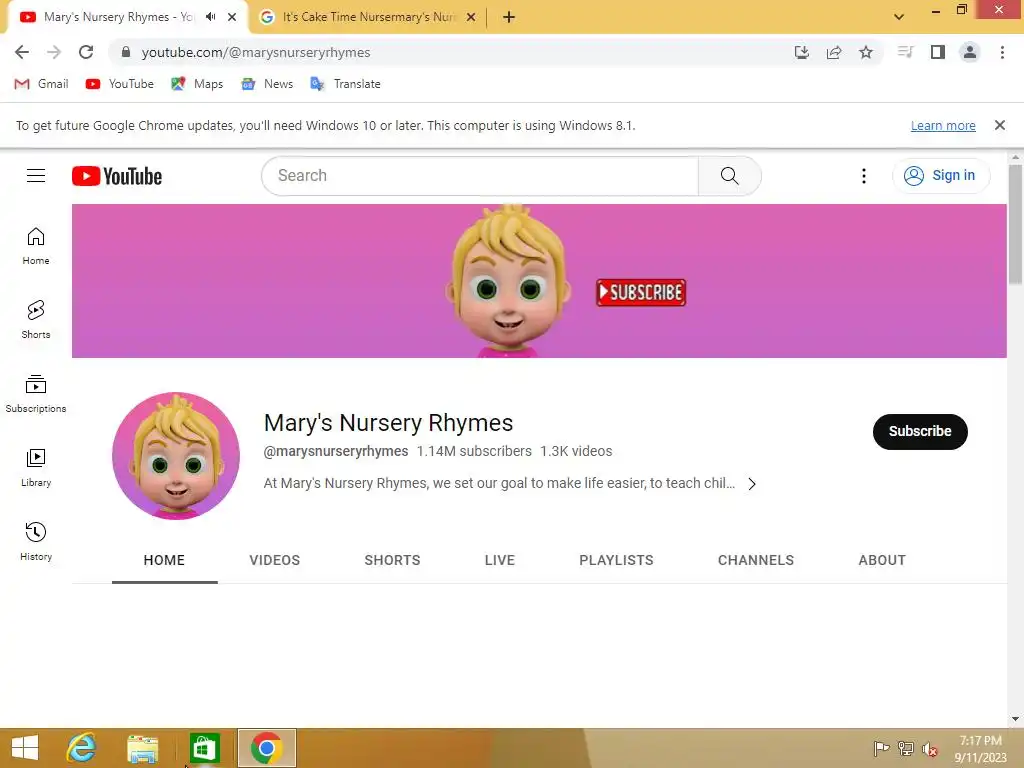Click the muted volume tray icon
Screen dimensions: 1024x768
[x=929, y=749]
